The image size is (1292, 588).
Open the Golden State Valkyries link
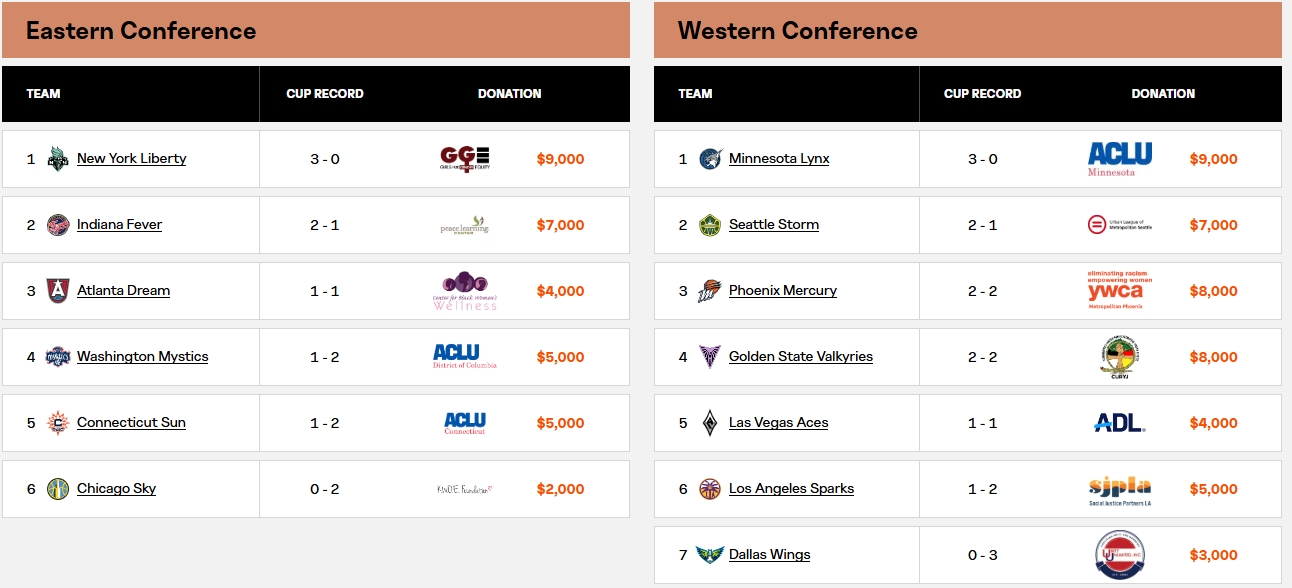click(801, 357)
